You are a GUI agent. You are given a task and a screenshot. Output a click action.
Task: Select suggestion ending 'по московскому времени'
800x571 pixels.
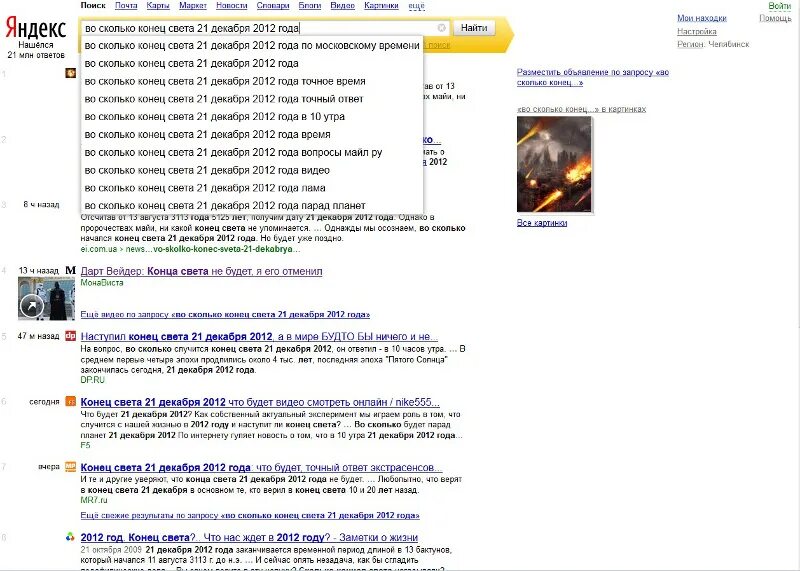click(252, 45)
